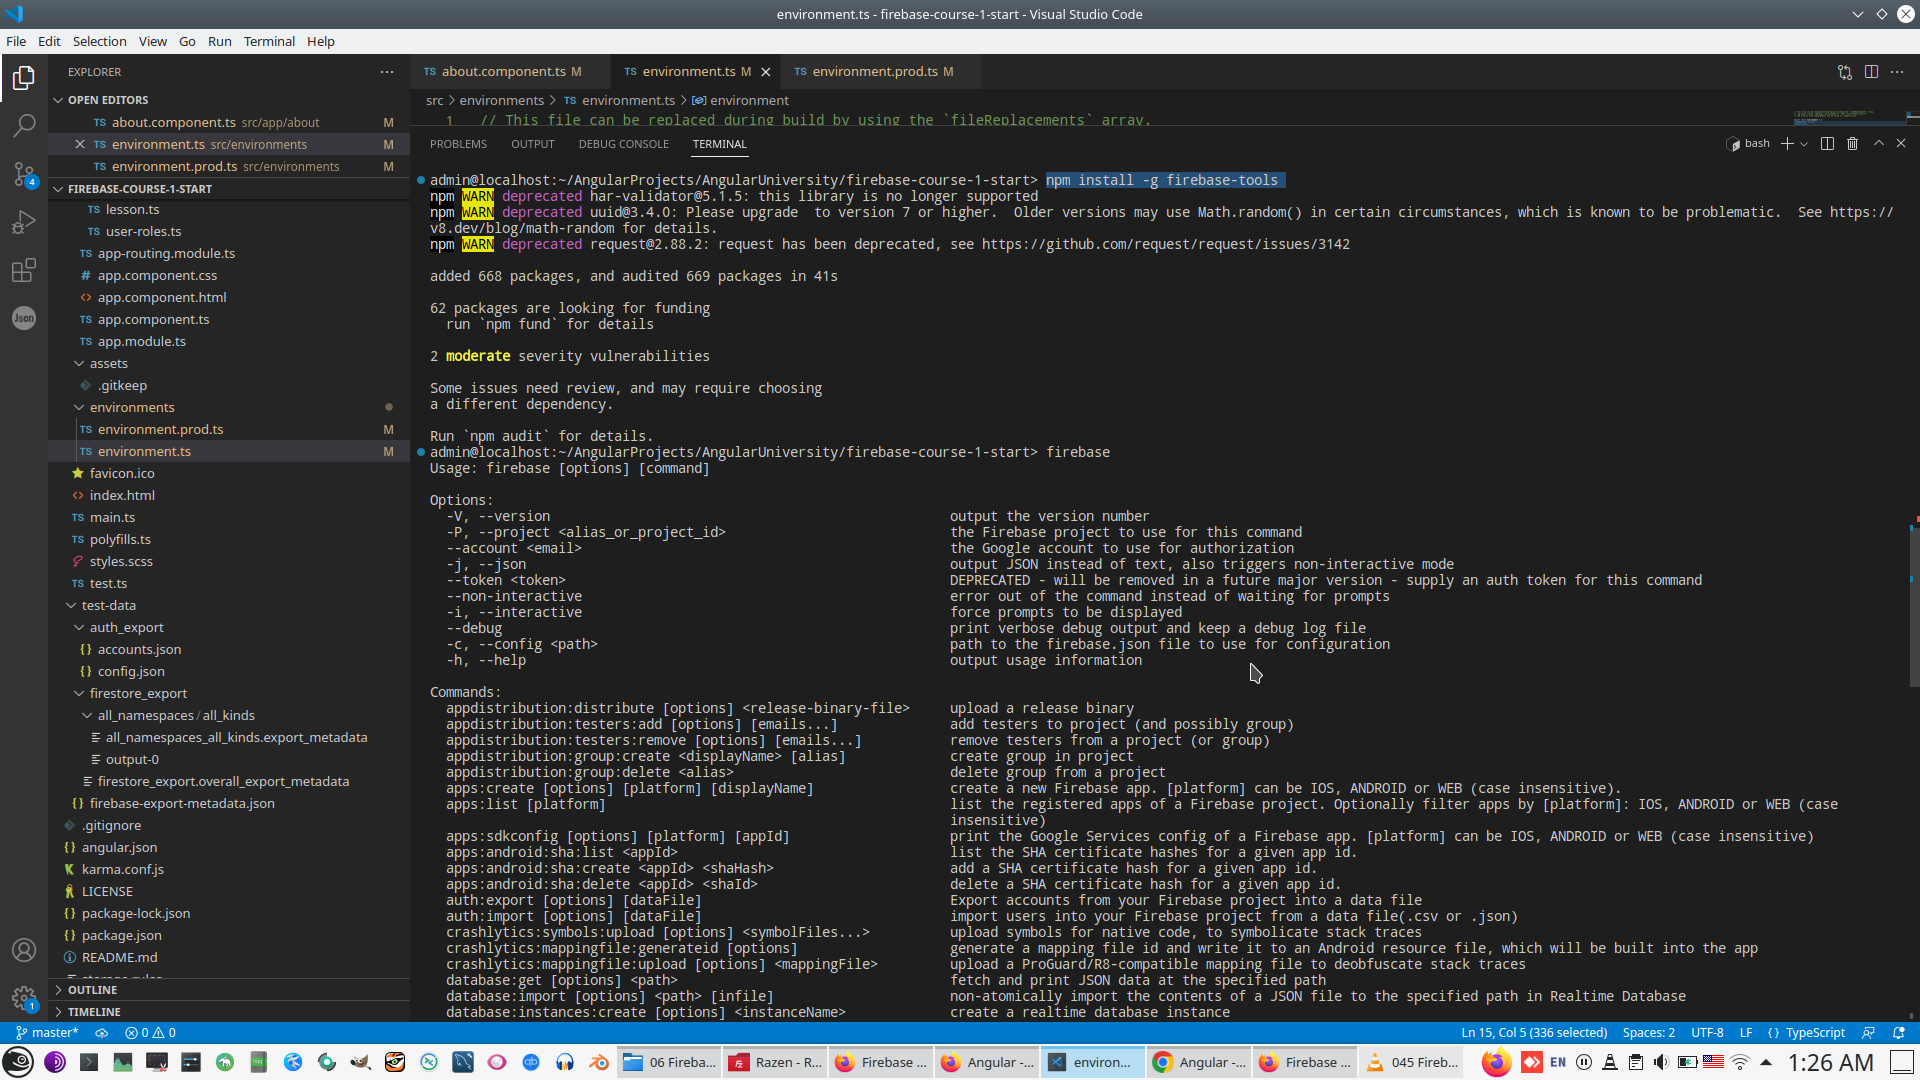The height and width of the screenshot is (1080, 1920).
Task: Kill the terminal with trash icon
Action: tap(1852, 144)
